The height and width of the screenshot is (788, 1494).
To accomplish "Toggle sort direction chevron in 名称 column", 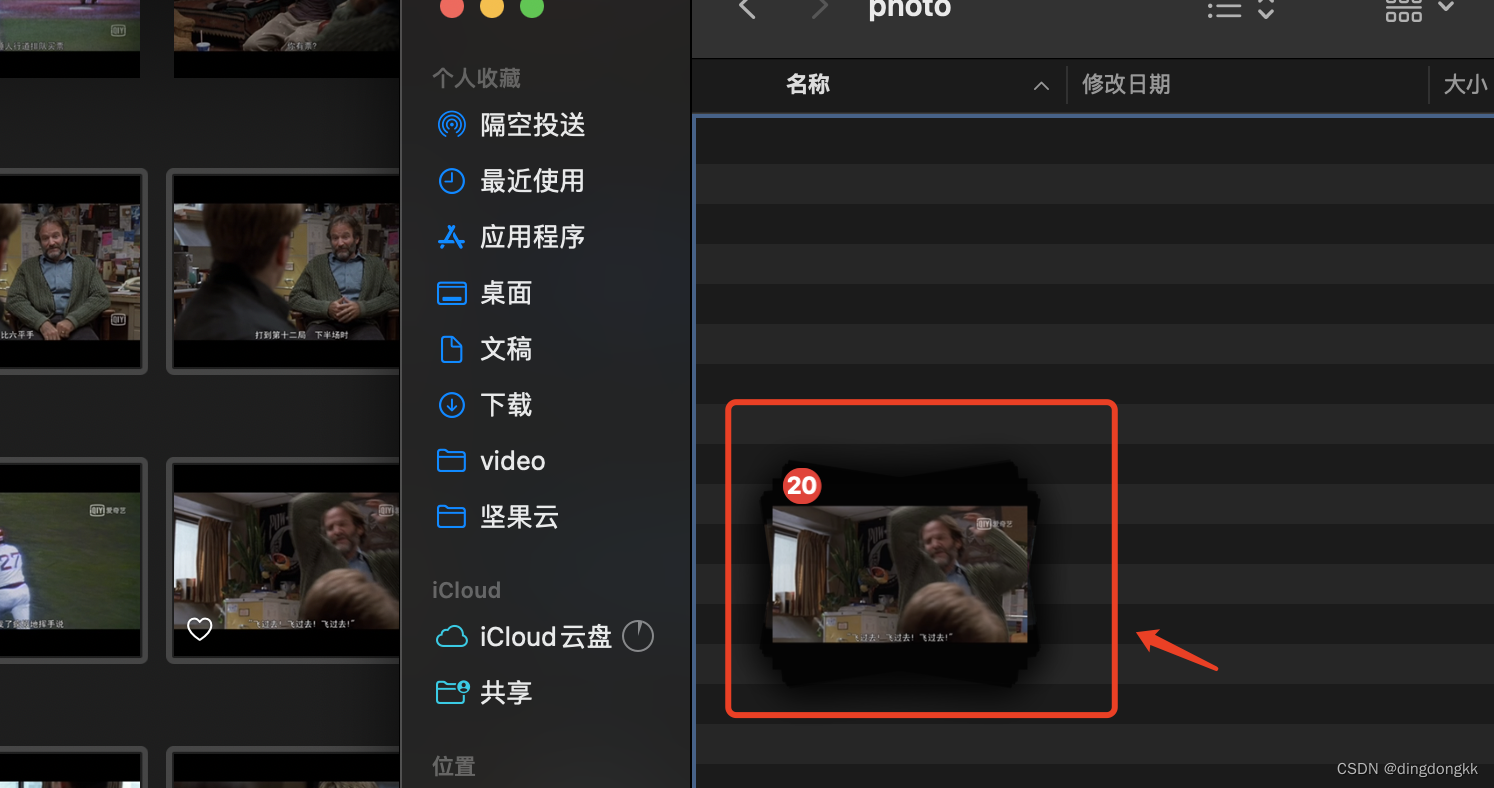I will [x=1041, y=86].
